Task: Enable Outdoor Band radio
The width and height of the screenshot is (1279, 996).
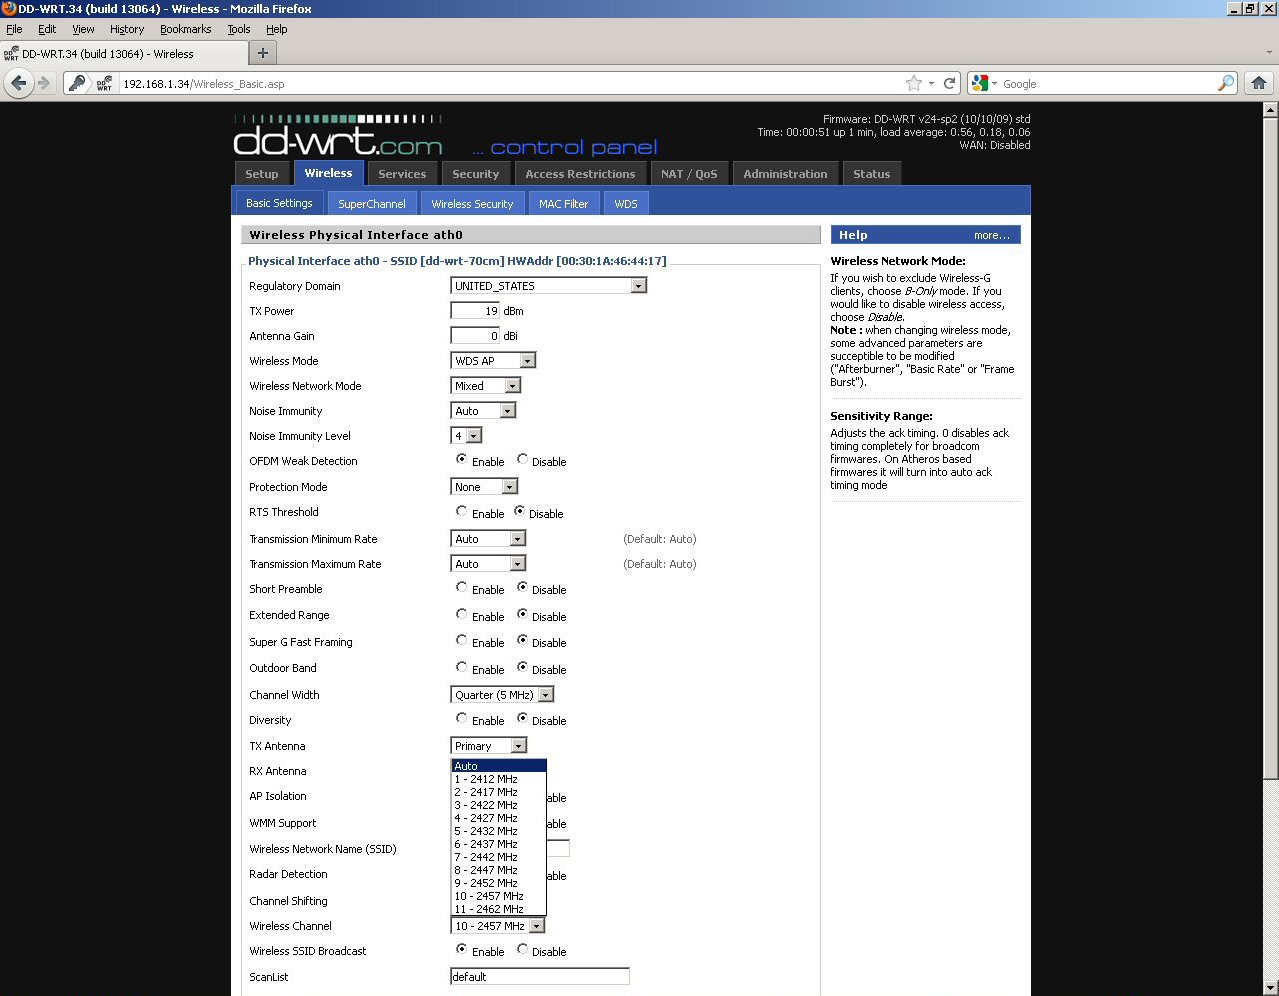Action: point(461,667)
